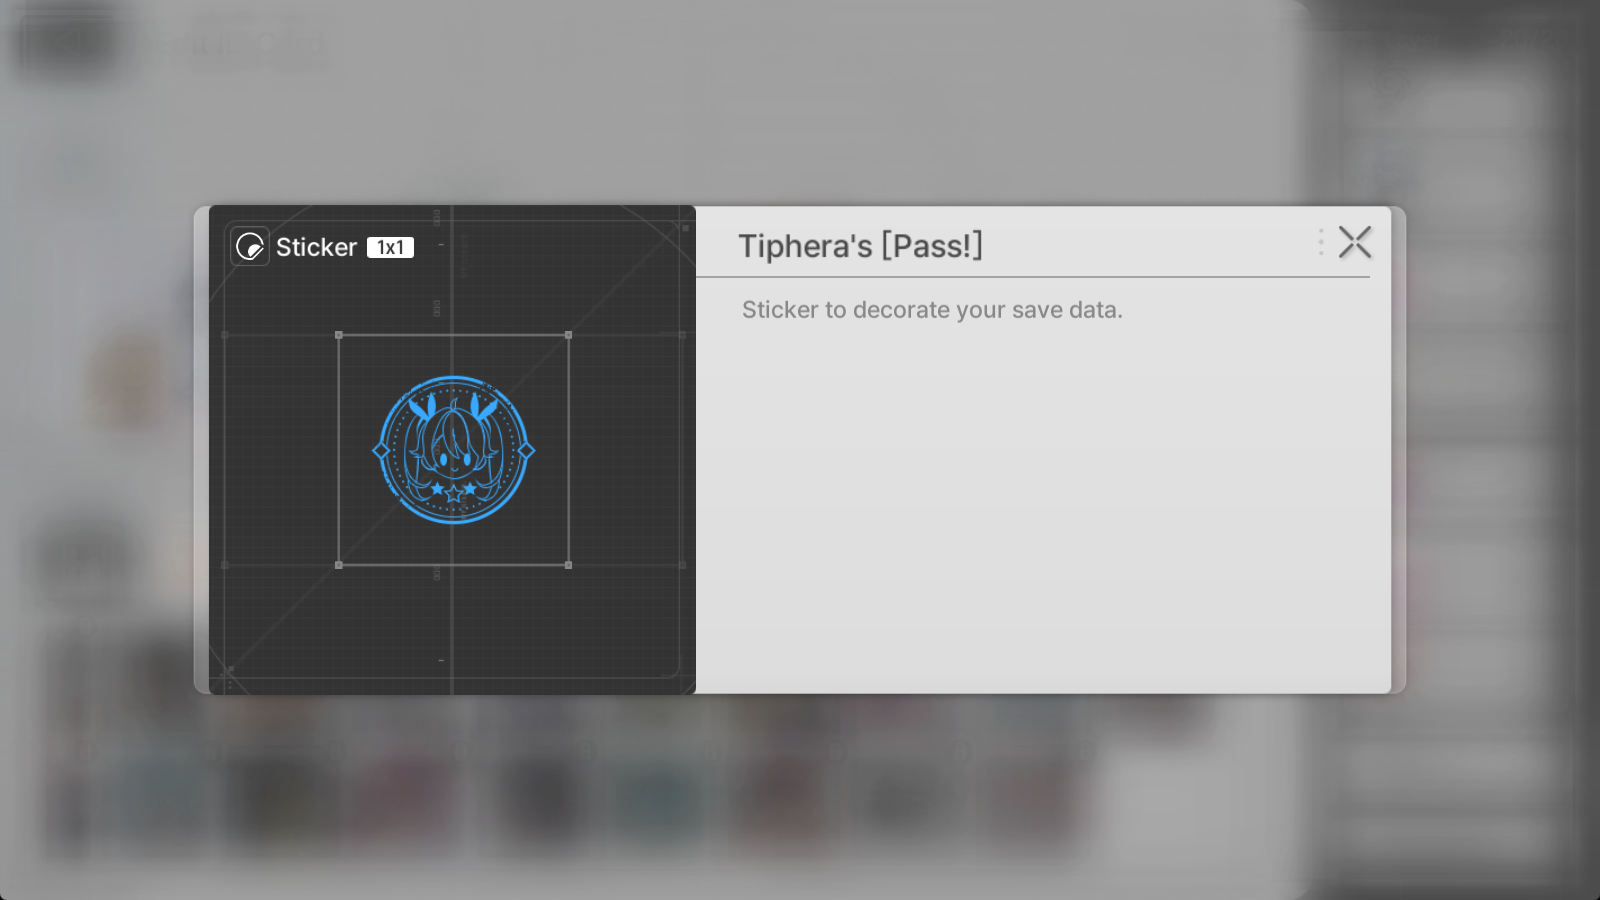Close the Tiphera's [Pass!] sticker dialog
Viewport: 1600px width, 900px height.
[x=1355, y=242]
